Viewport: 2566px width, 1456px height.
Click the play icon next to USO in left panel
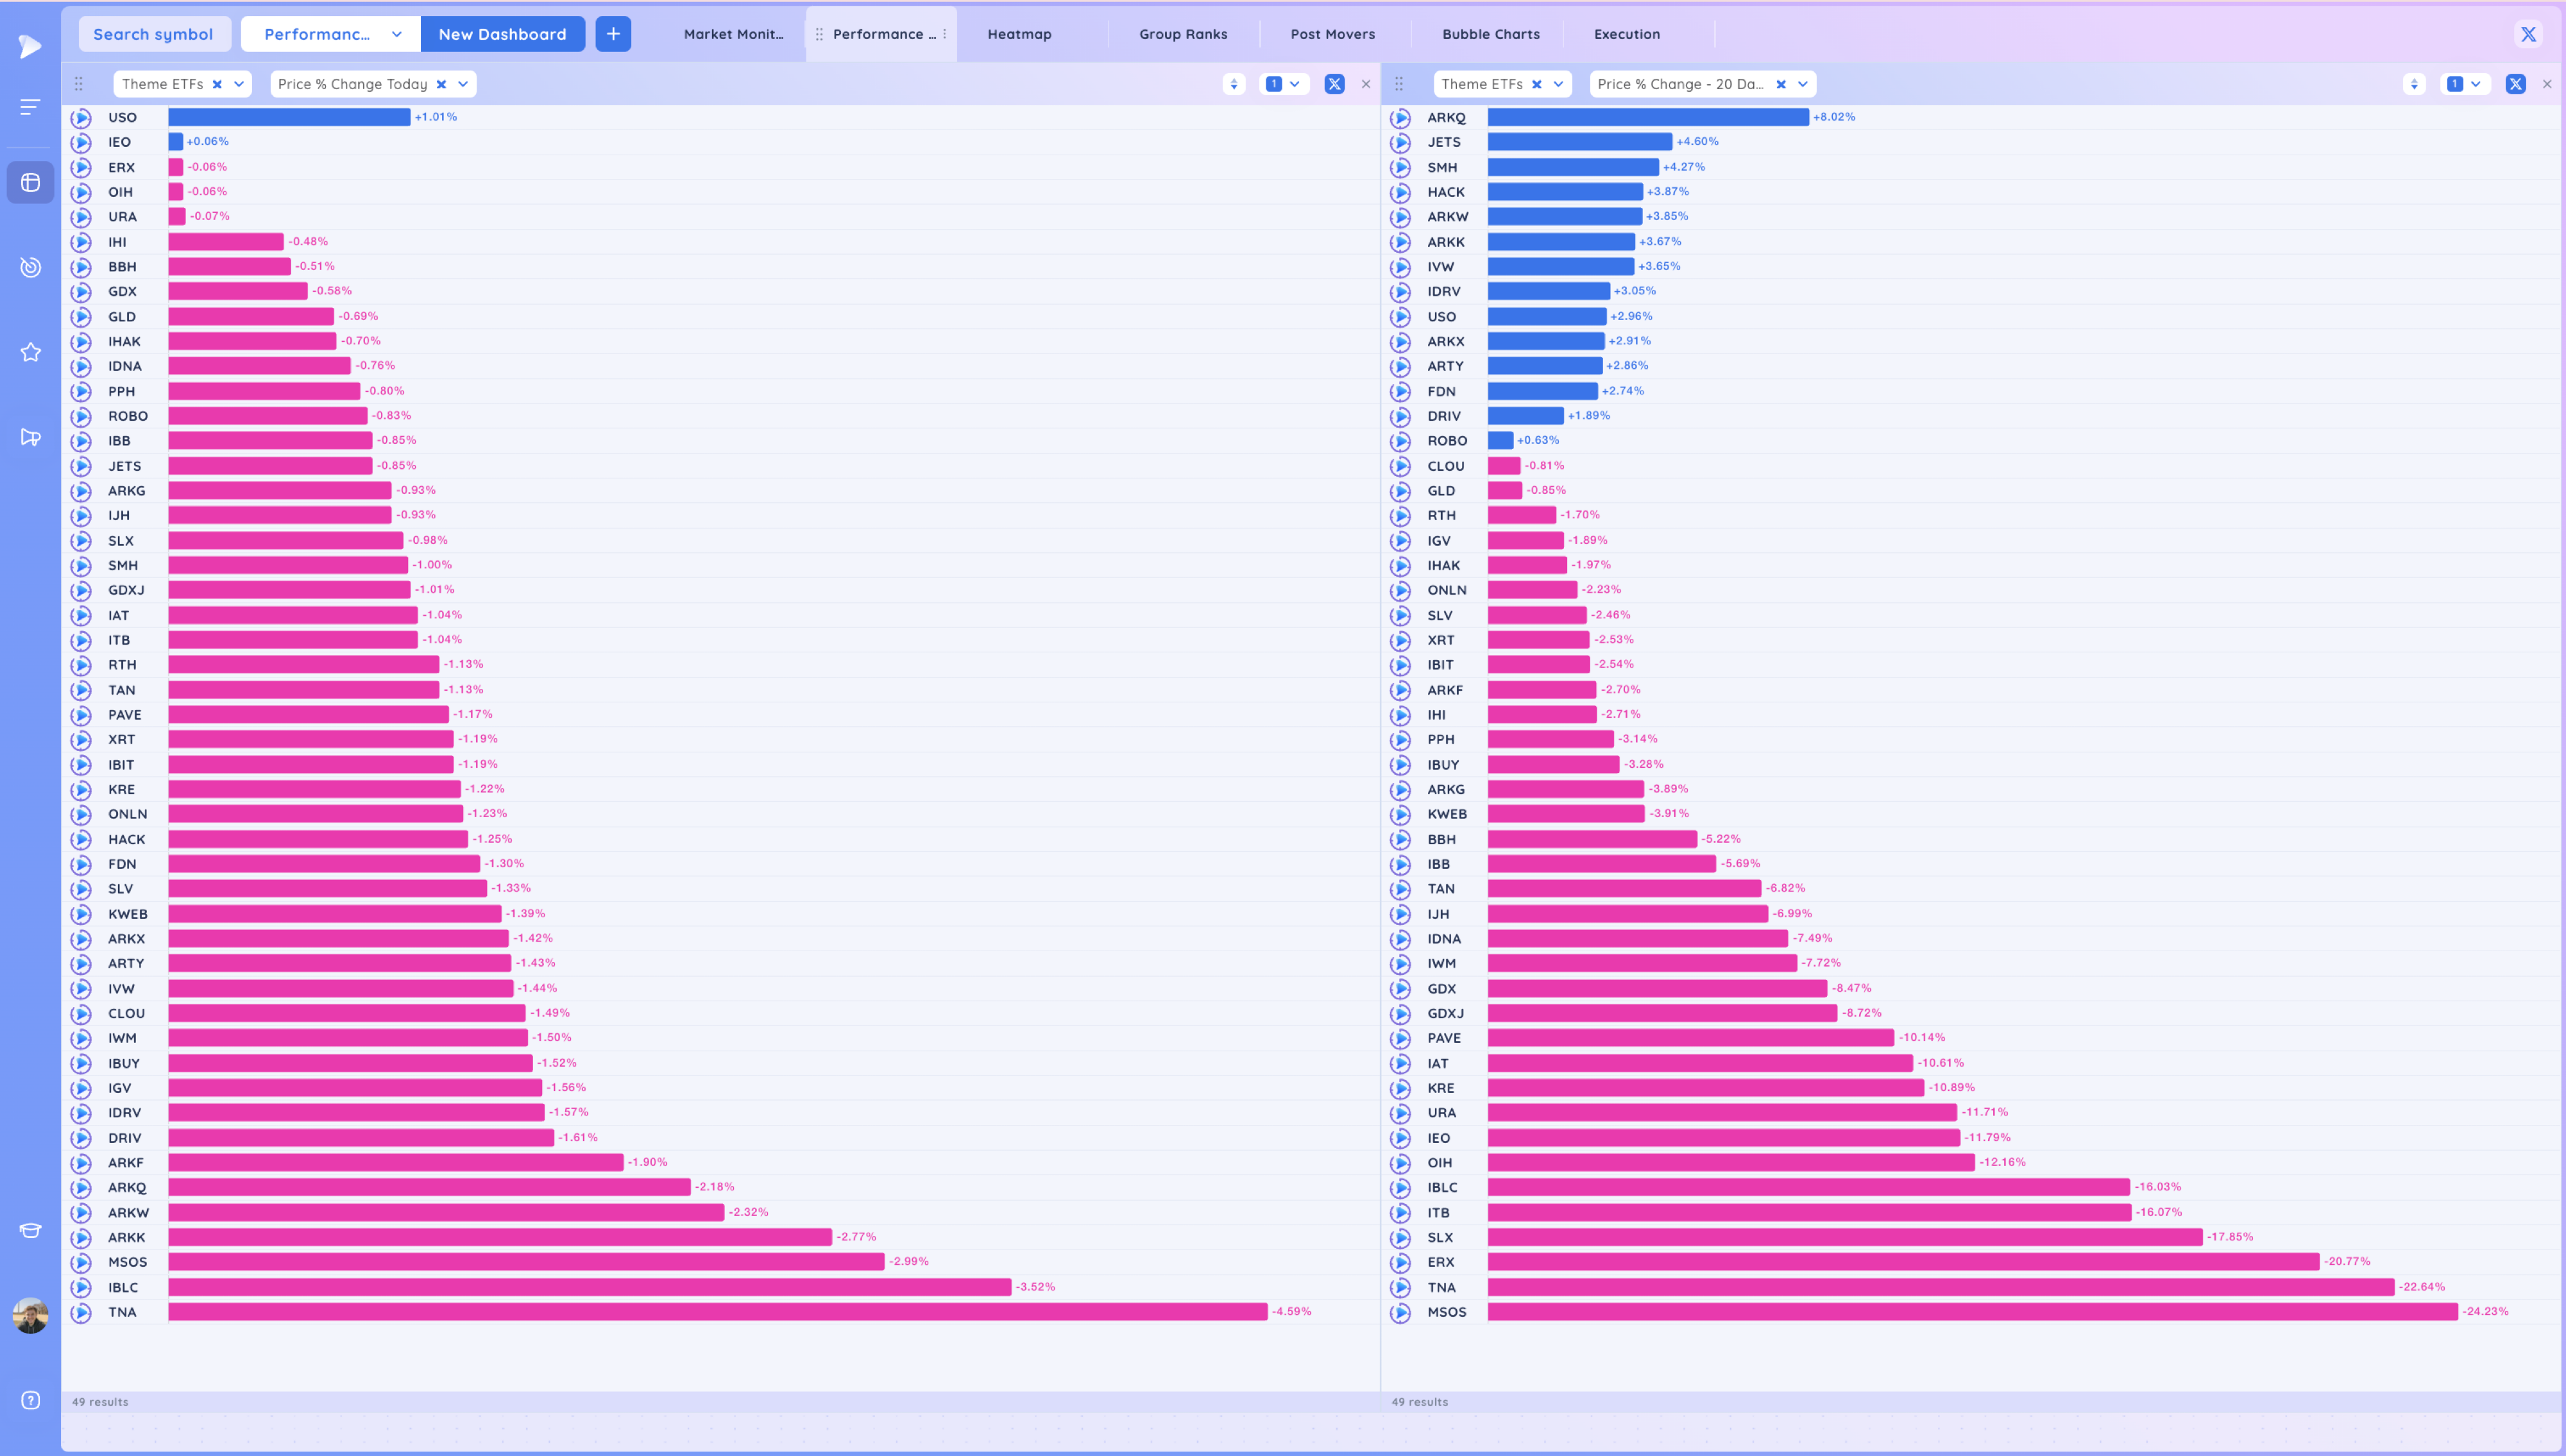(81, 118)
